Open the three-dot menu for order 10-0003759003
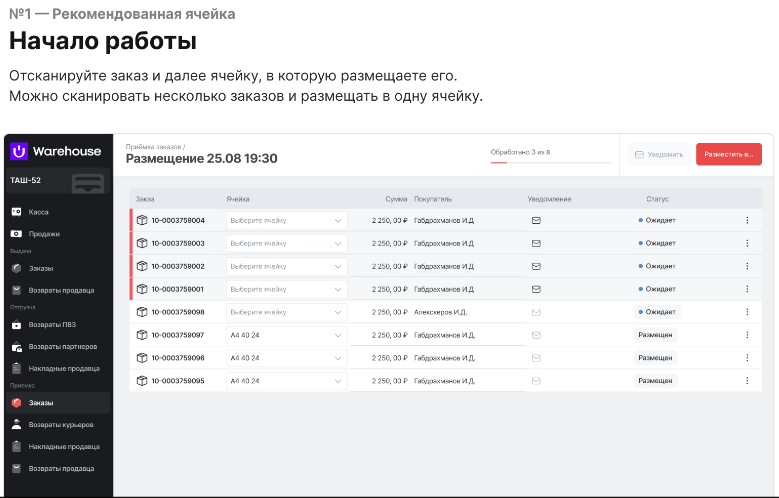This screenshot has width=779, height=498. click(x=747, y=243)
